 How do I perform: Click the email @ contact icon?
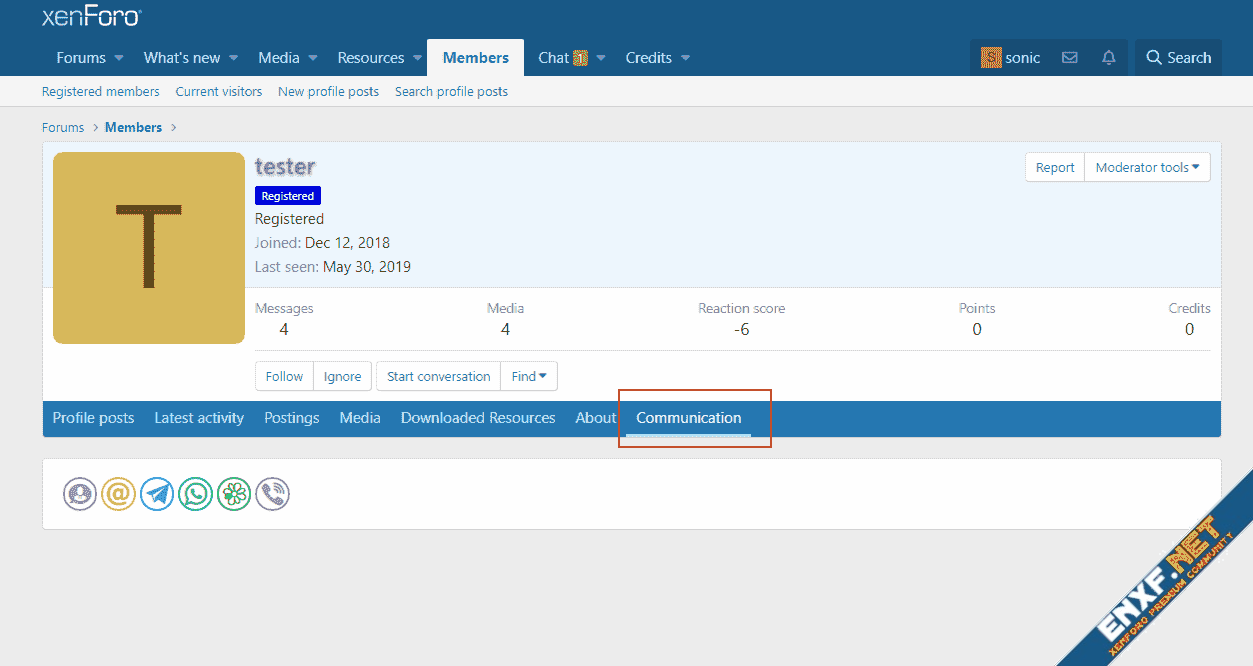(x=118, y=494)
